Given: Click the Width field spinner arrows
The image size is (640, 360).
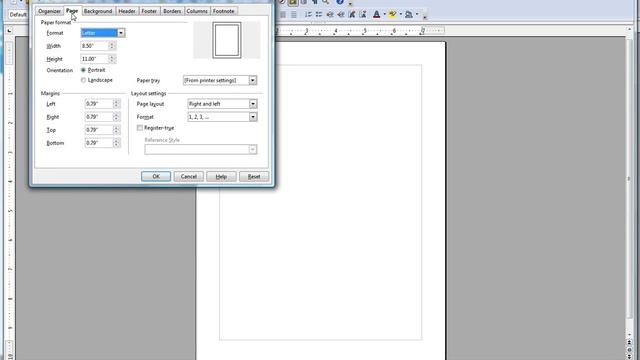Looking at the screenshot, I should [112, 46].
